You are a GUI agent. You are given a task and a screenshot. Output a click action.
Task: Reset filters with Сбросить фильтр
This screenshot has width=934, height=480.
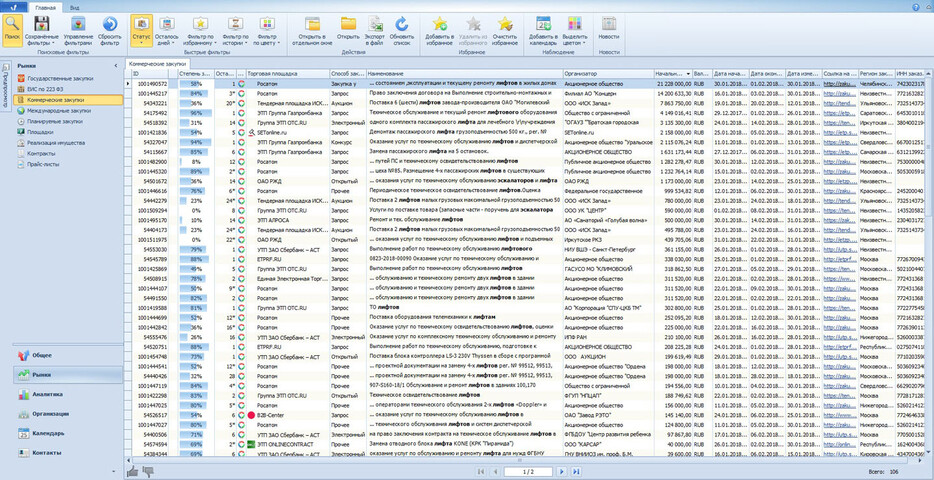110,32
